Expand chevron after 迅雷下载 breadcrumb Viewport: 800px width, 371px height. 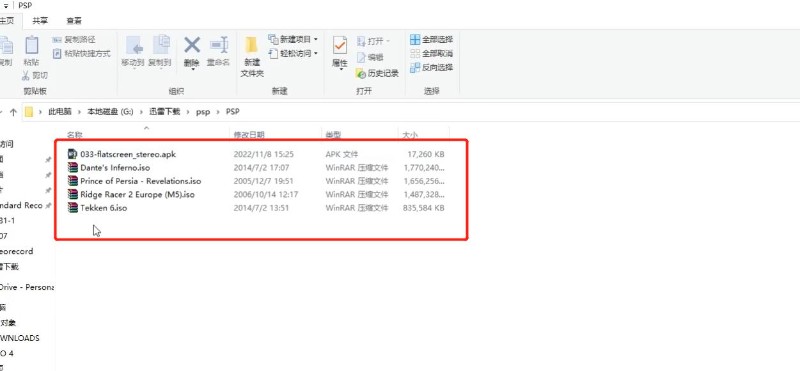tap(188, 112)
